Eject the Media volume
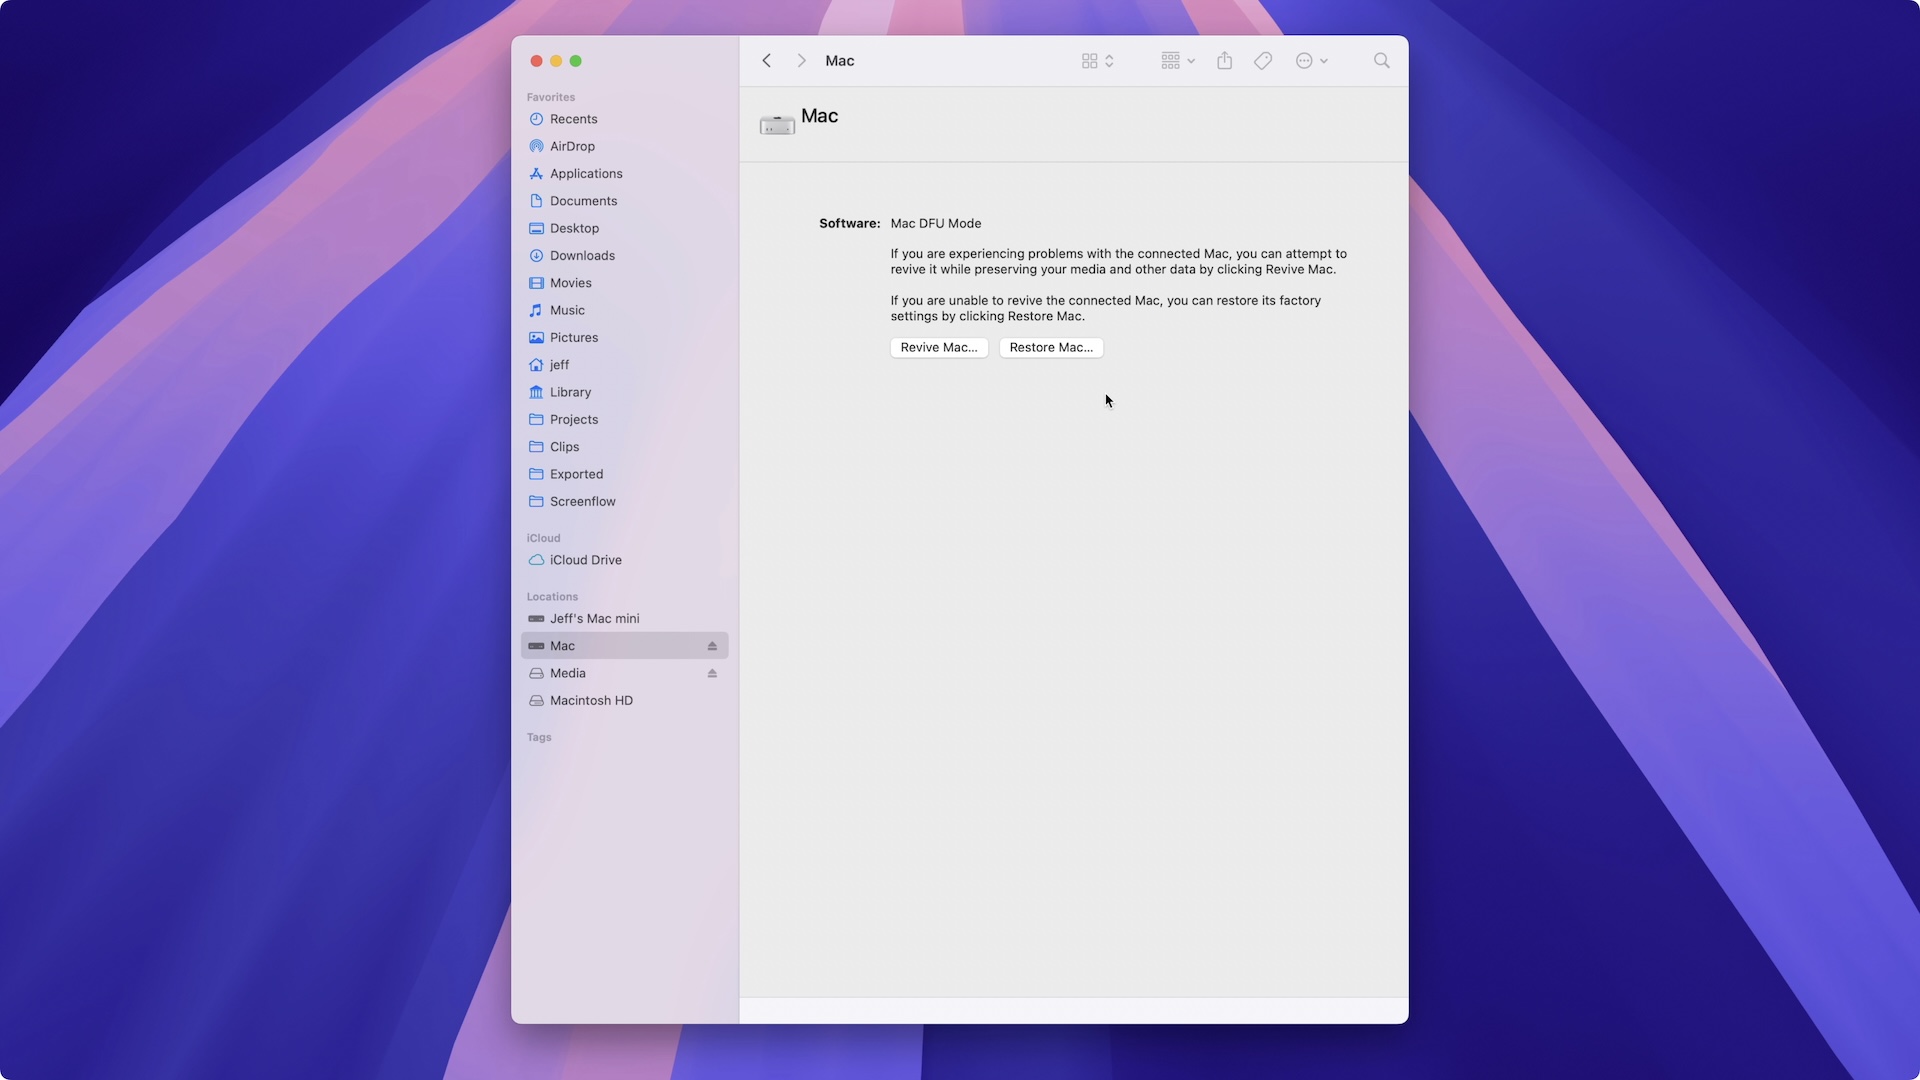Image resolution: width=1920 pixels, height=1080 pixels. tap(712, 674)
